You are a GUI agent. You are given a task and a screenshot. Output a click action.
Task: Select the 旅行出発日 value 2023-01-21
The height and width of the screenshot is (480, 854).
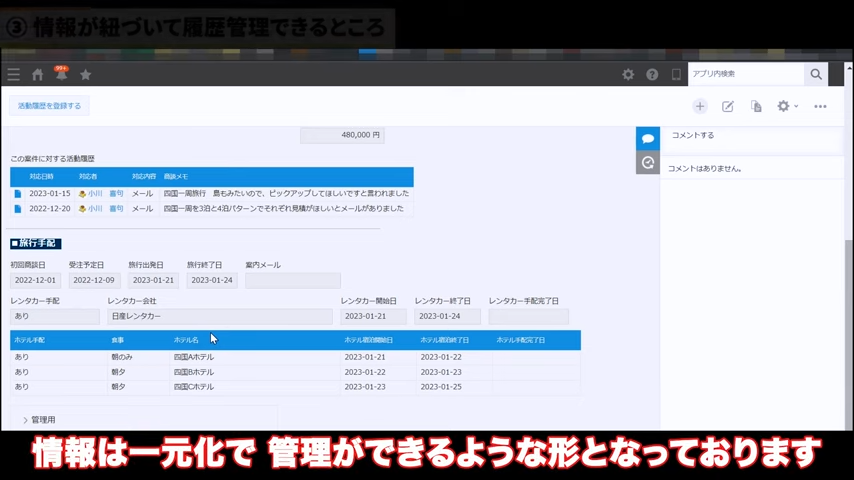[153, 280]
